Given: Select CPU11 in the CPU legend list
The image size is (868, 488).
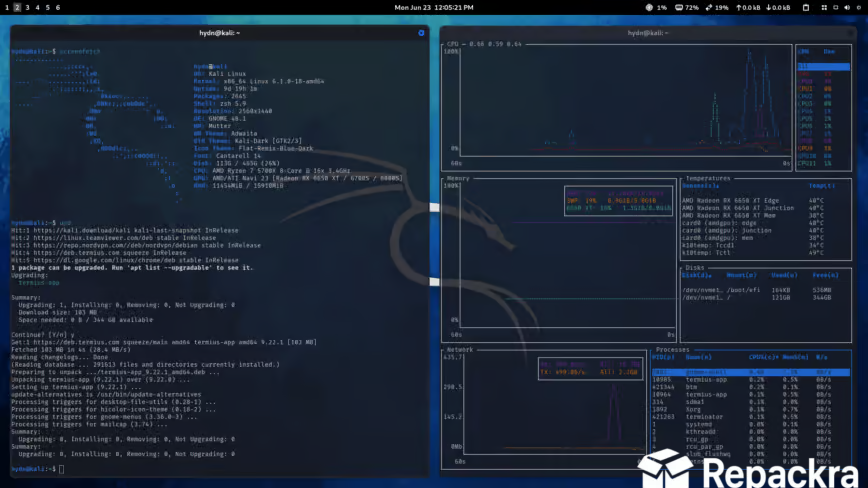Looking at the screenshot, I should coord(815,164).
